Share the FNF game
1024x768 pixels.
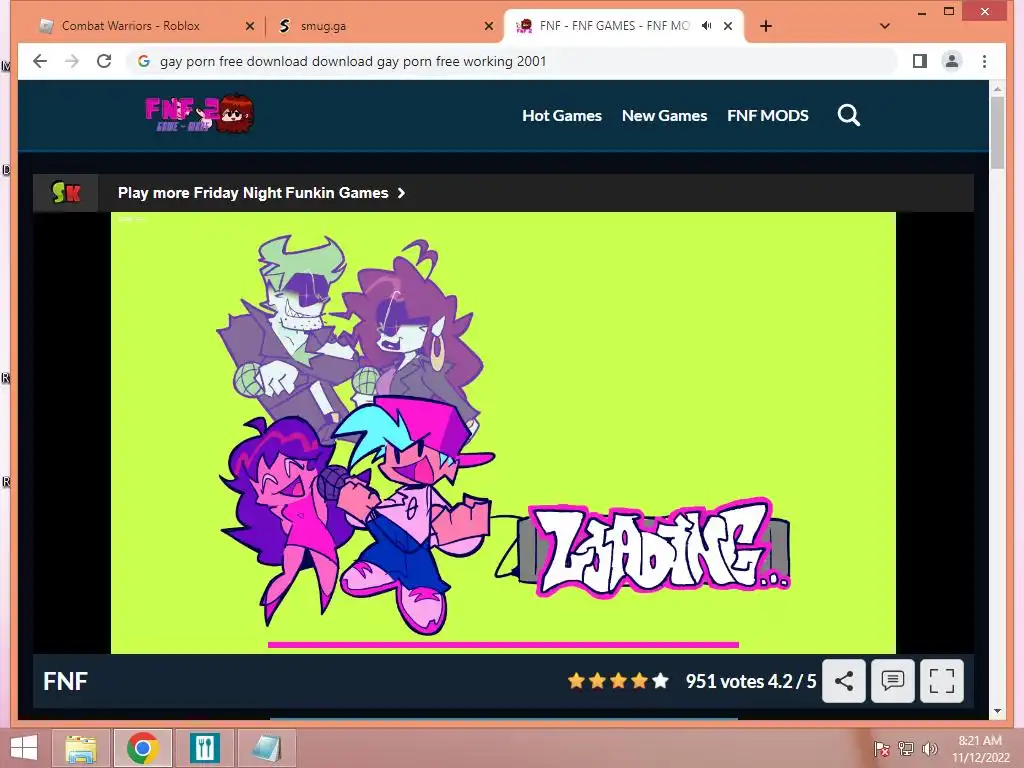click(x=844, y=681)
